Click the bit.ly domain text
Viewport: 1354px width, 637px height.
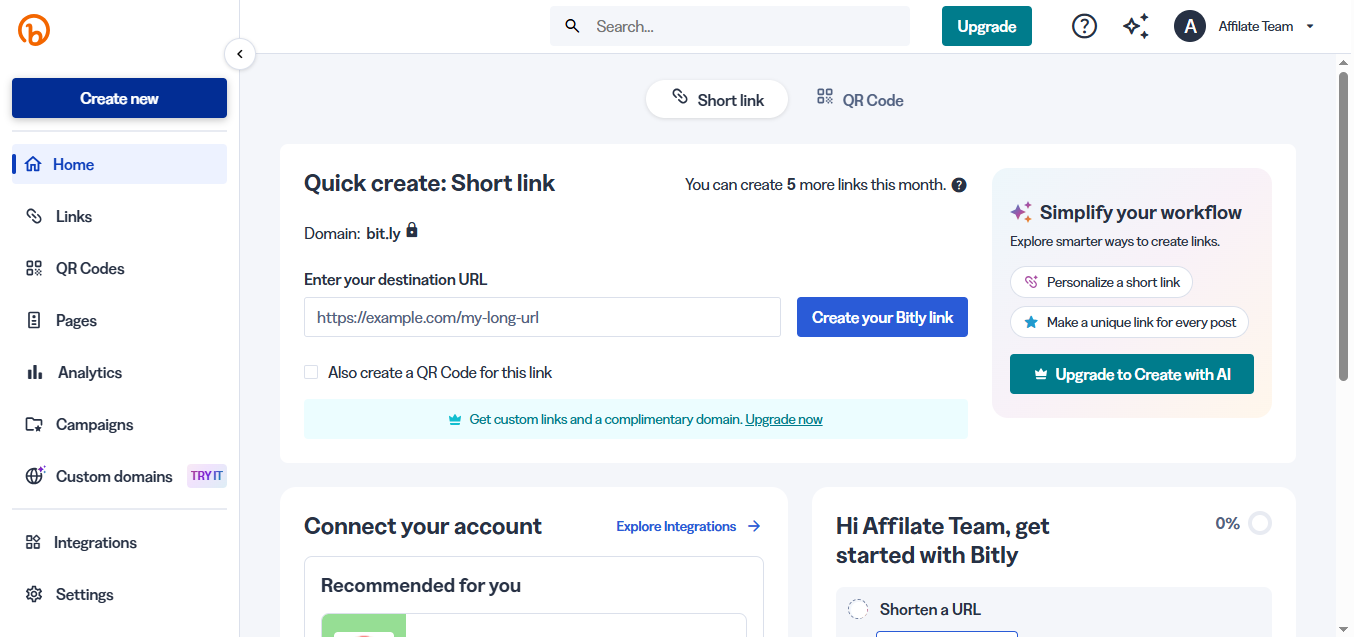click(x=383, y=233)
